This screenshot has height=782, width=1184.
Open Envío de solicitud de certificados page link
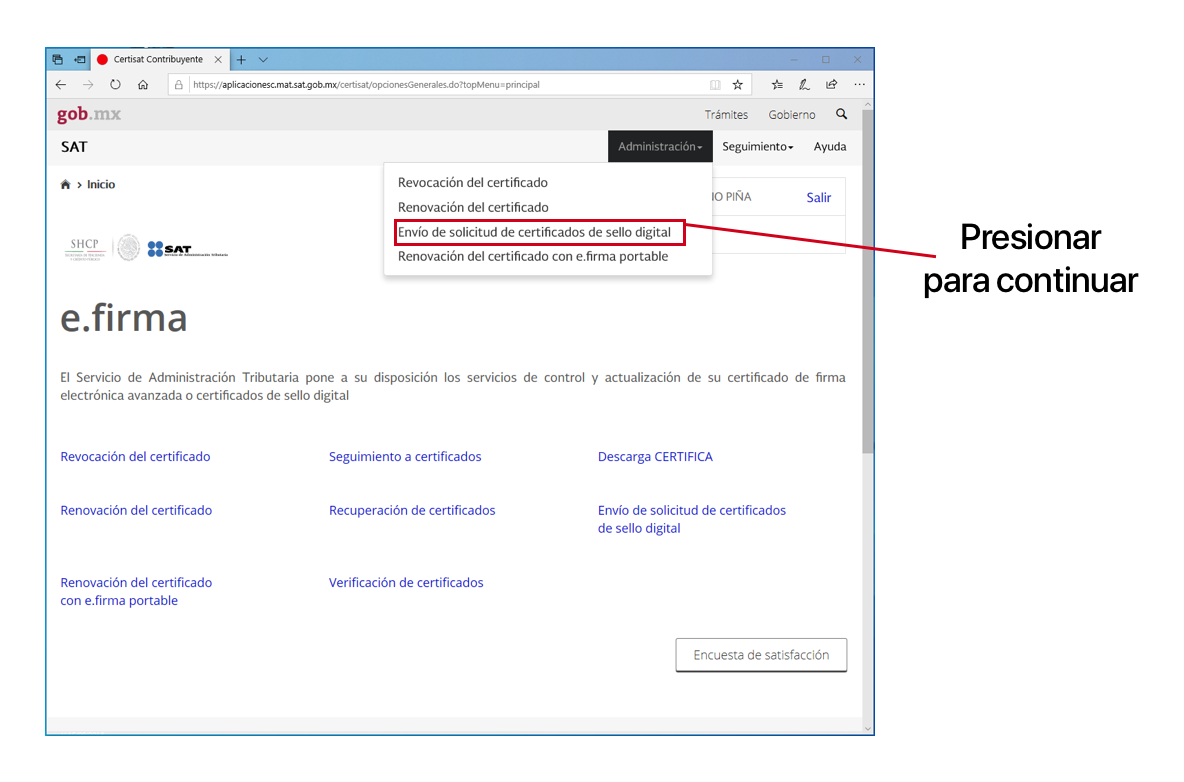tap(692, 519)
